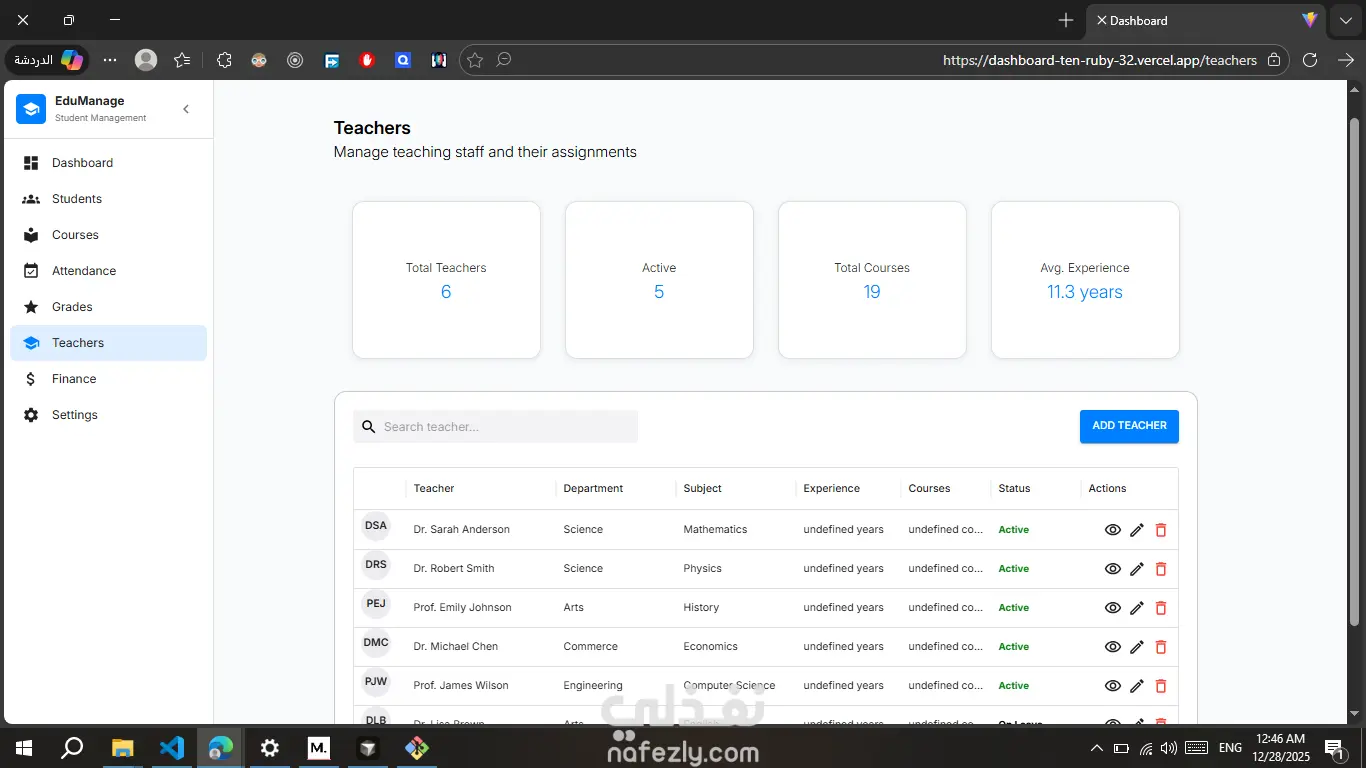The image size is (1366, 768).
Task: Click the blue Q extension icon
Action: click(403, 60)
